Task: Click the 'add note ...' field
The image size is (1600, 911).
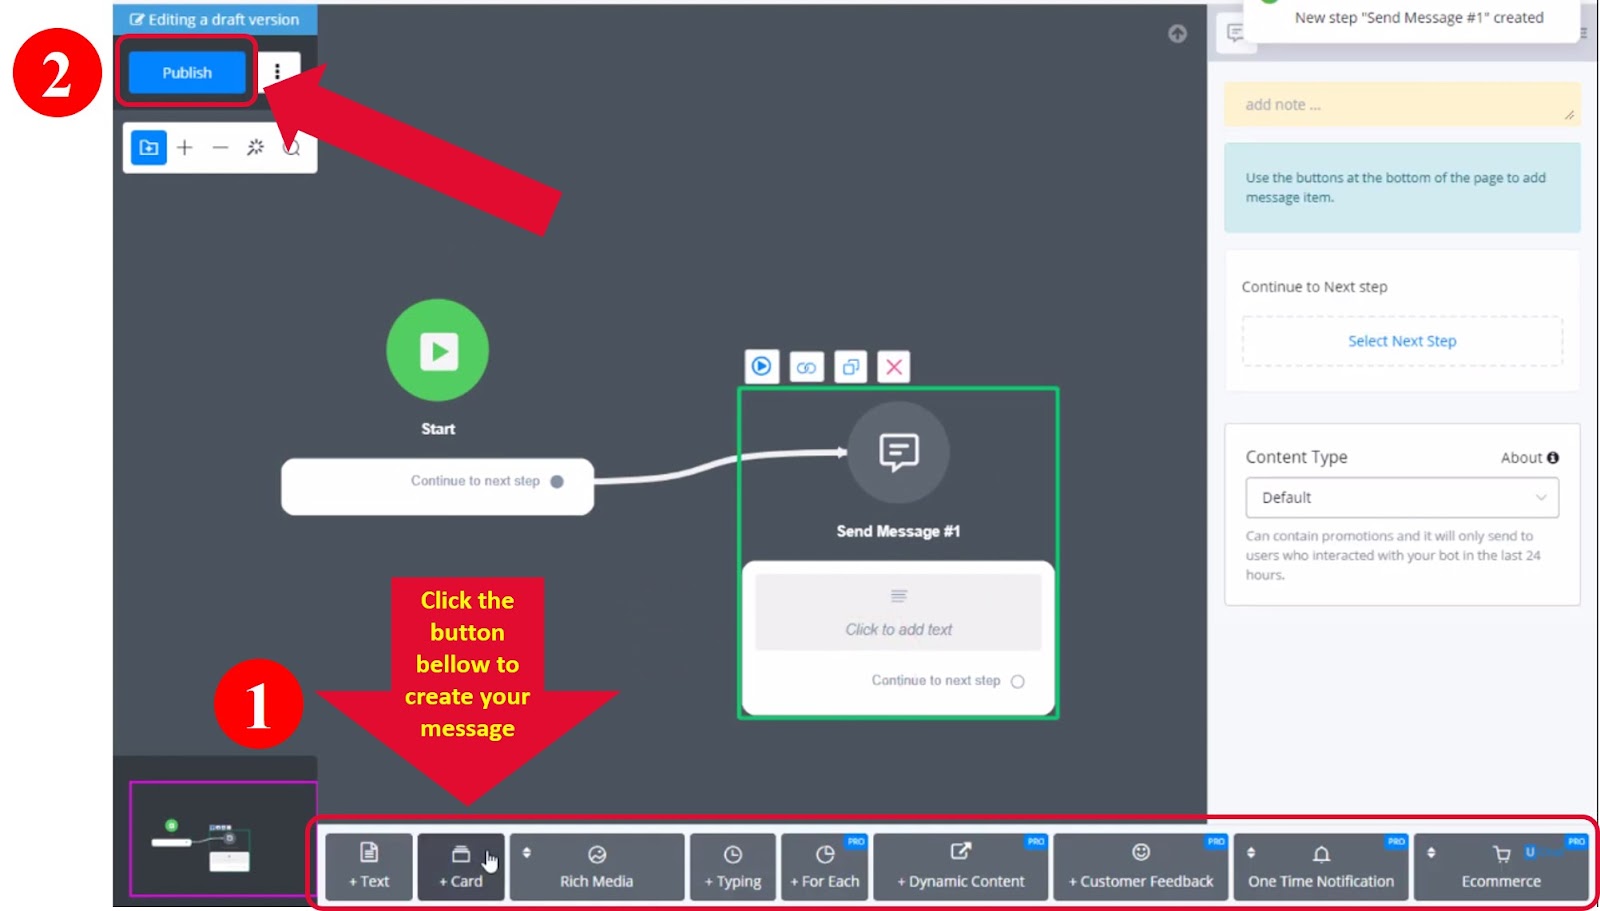Action: tap(1402, 104)
